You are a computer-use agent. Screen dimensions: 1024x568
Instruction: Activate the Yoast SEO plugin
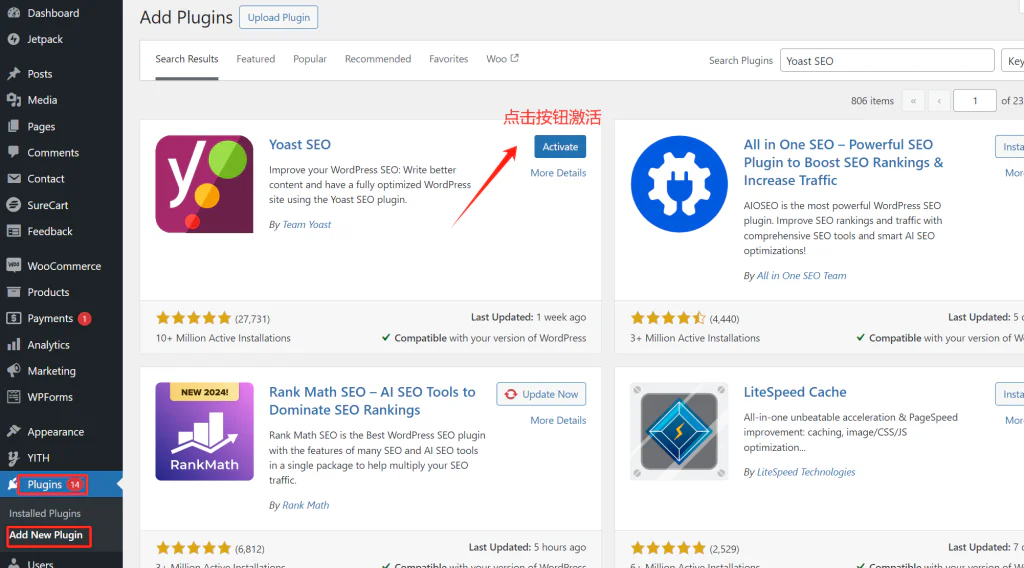[x=560, y=146]
